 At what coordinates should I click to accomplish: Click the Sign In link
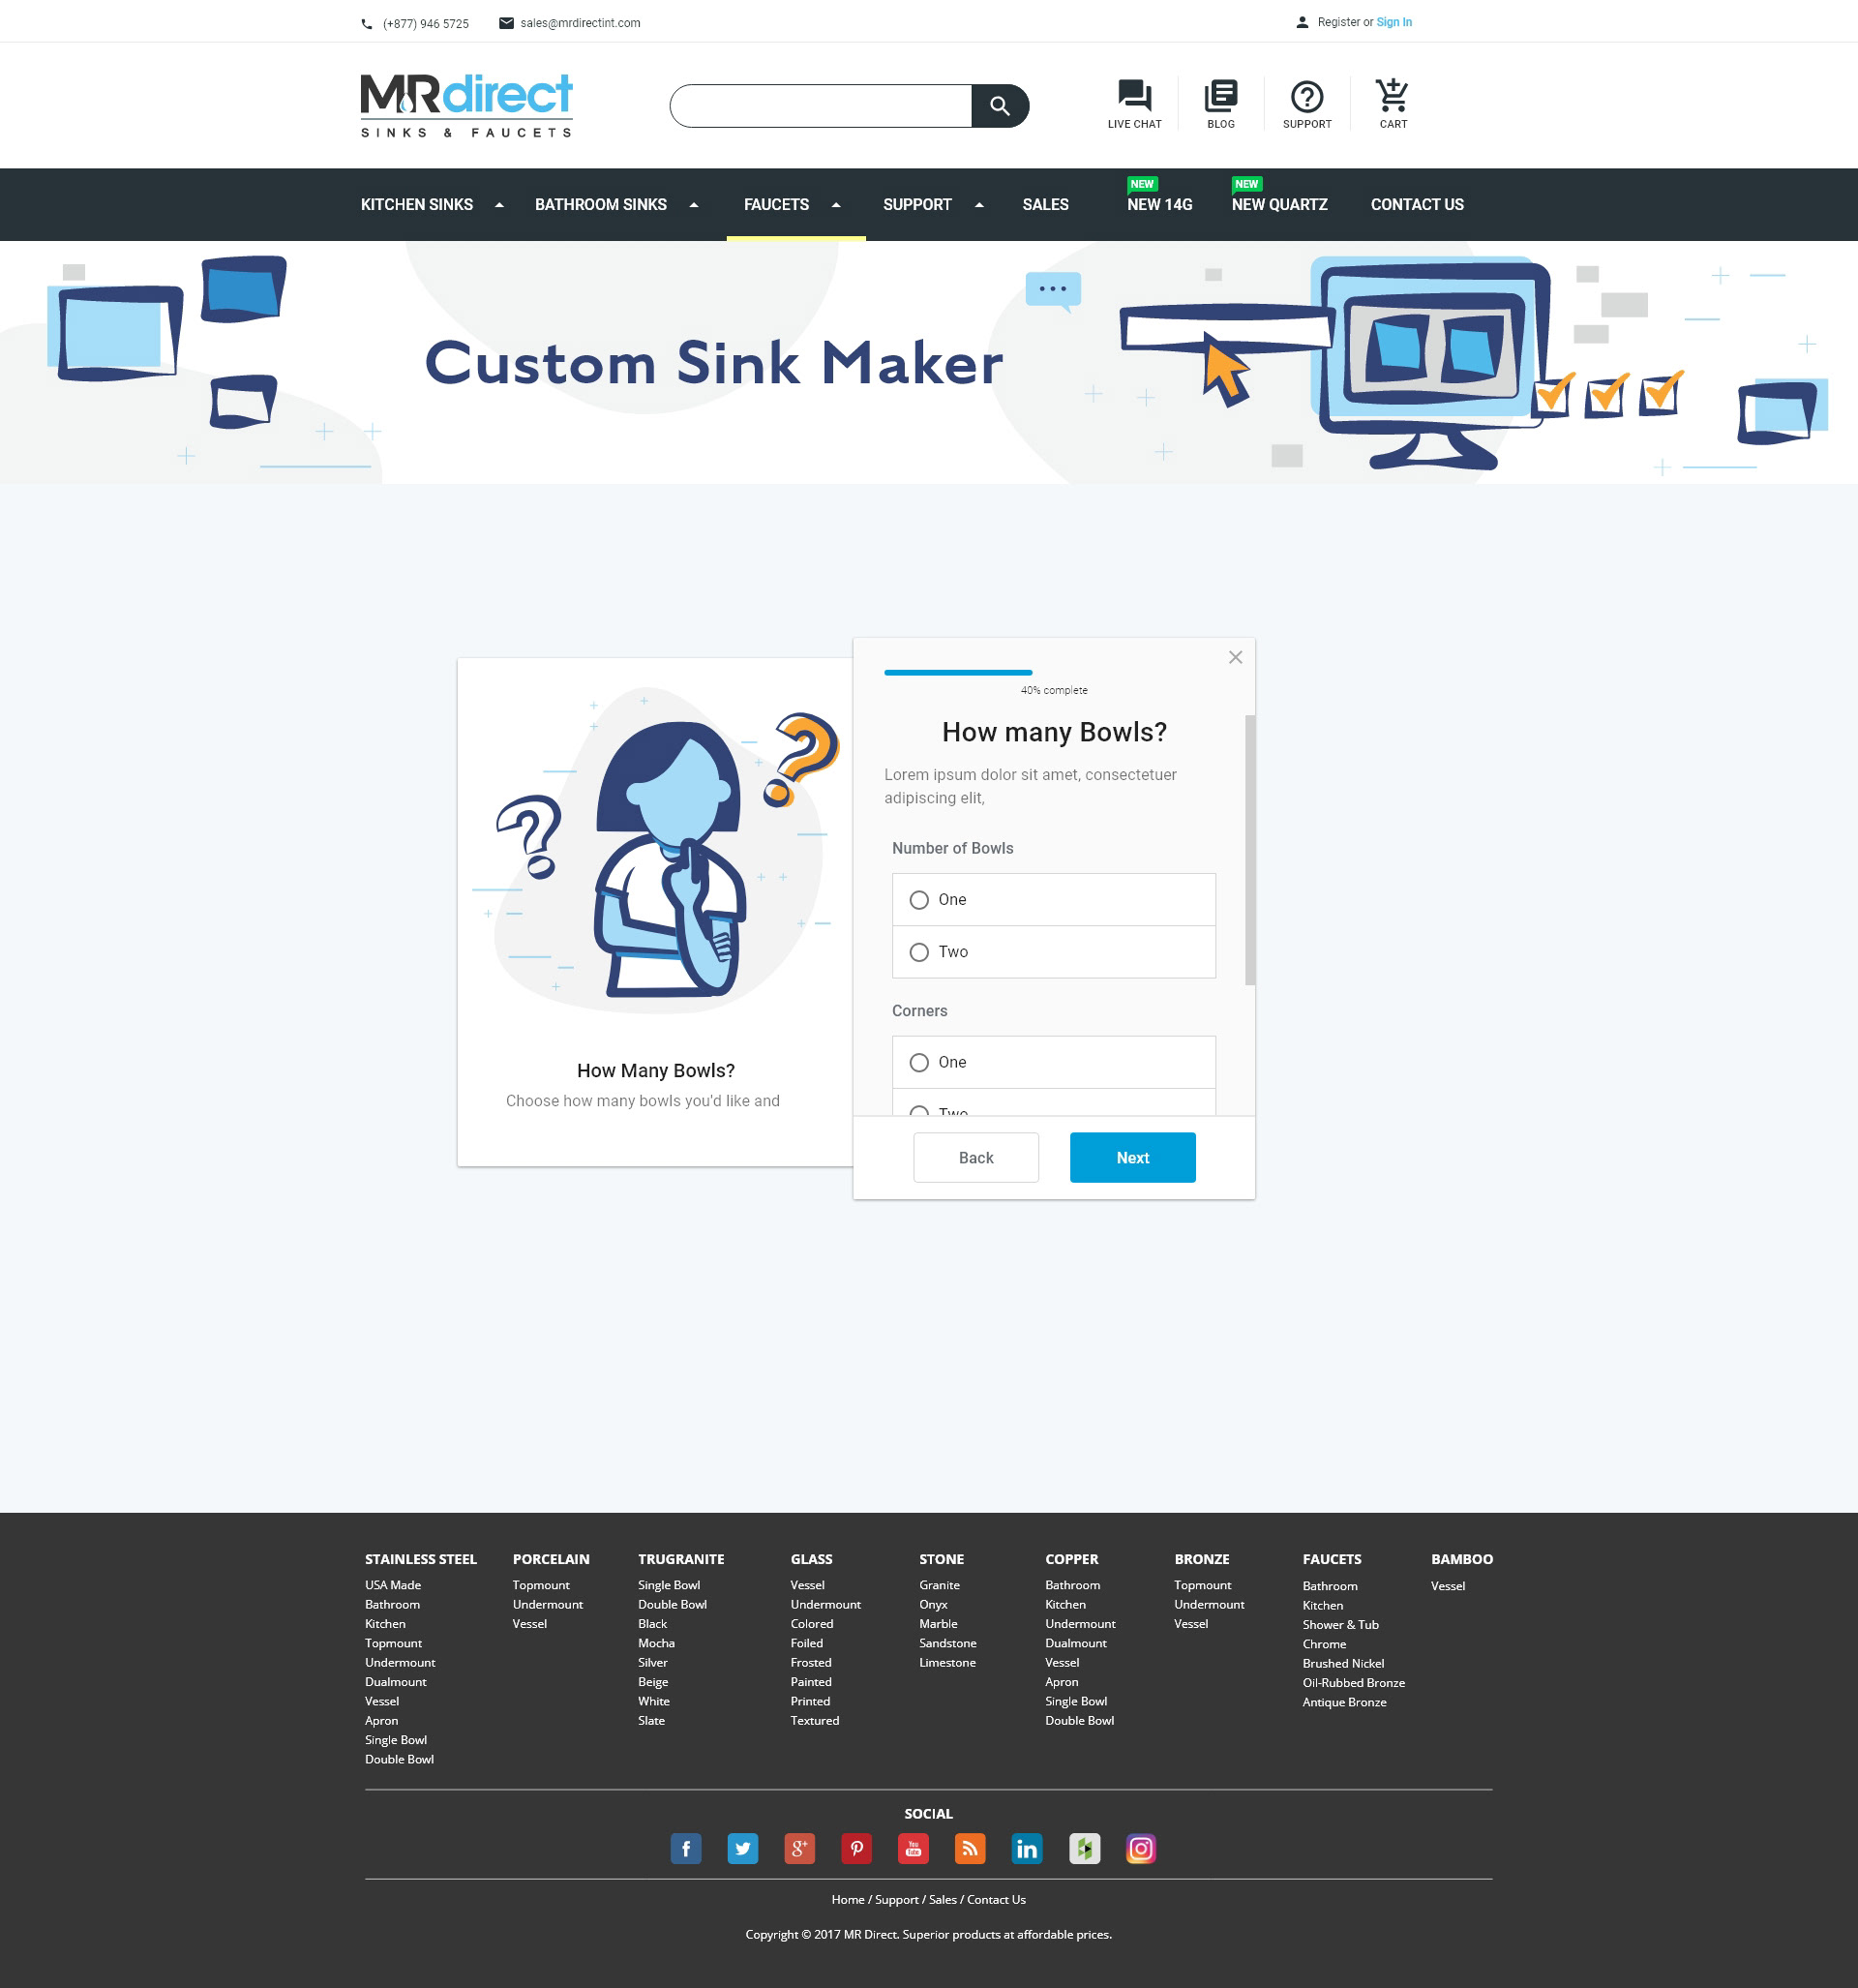click(x=1394, y=22)
